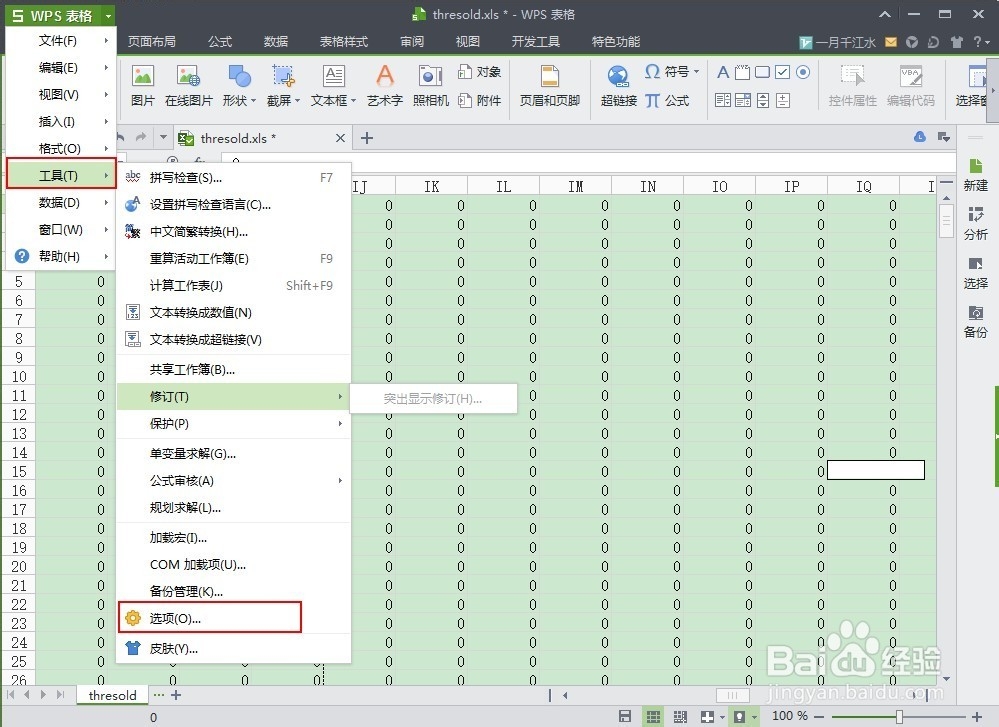Select the 照相机 camera tool

pos(430,85)
